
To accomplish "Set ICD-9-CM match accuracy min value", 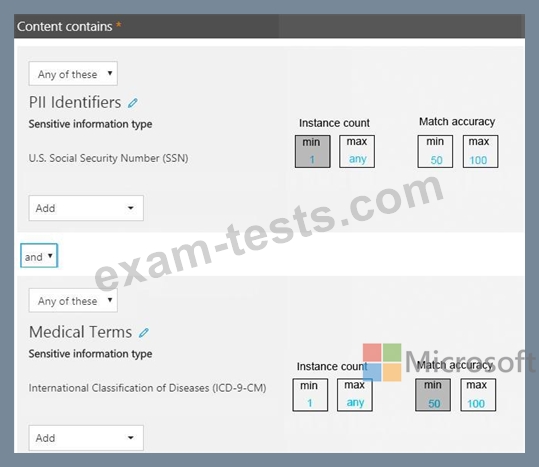I will [x=433, y=395].
